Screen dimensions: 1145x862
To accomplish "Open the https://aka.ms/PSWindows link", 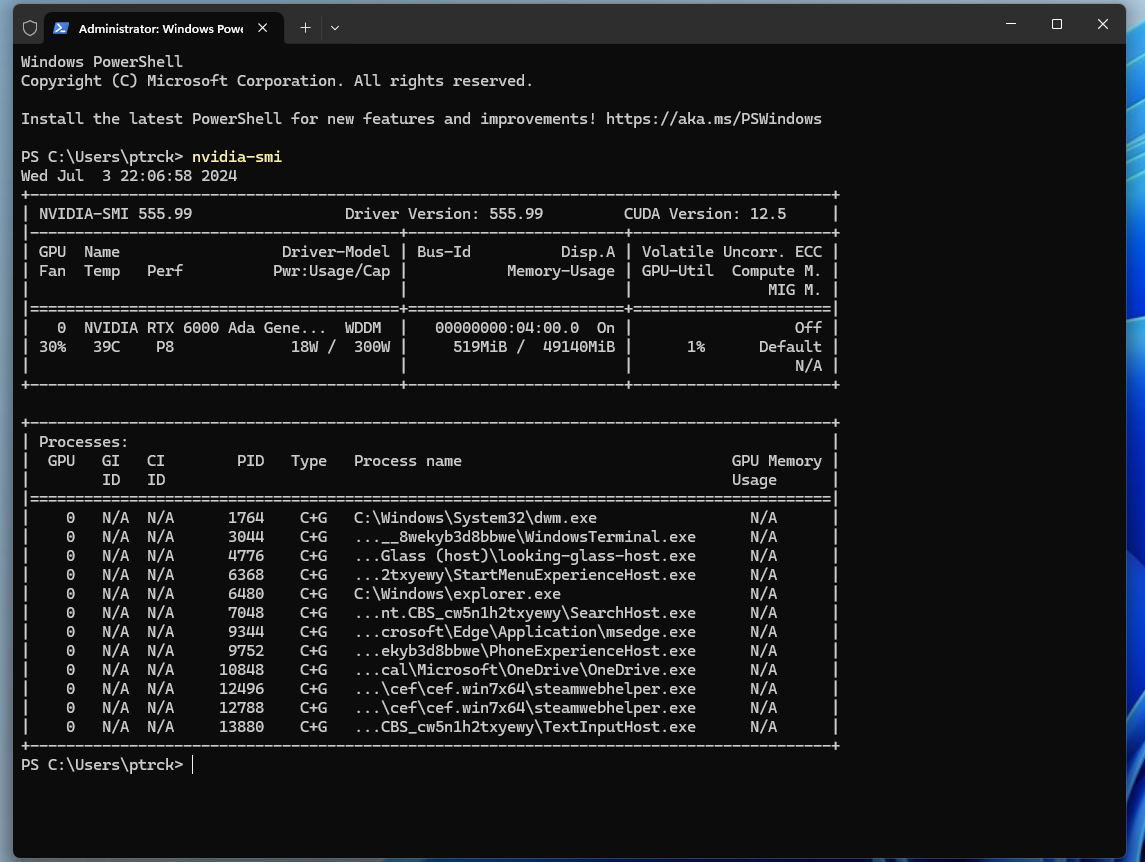I will (x=713, y=119).
